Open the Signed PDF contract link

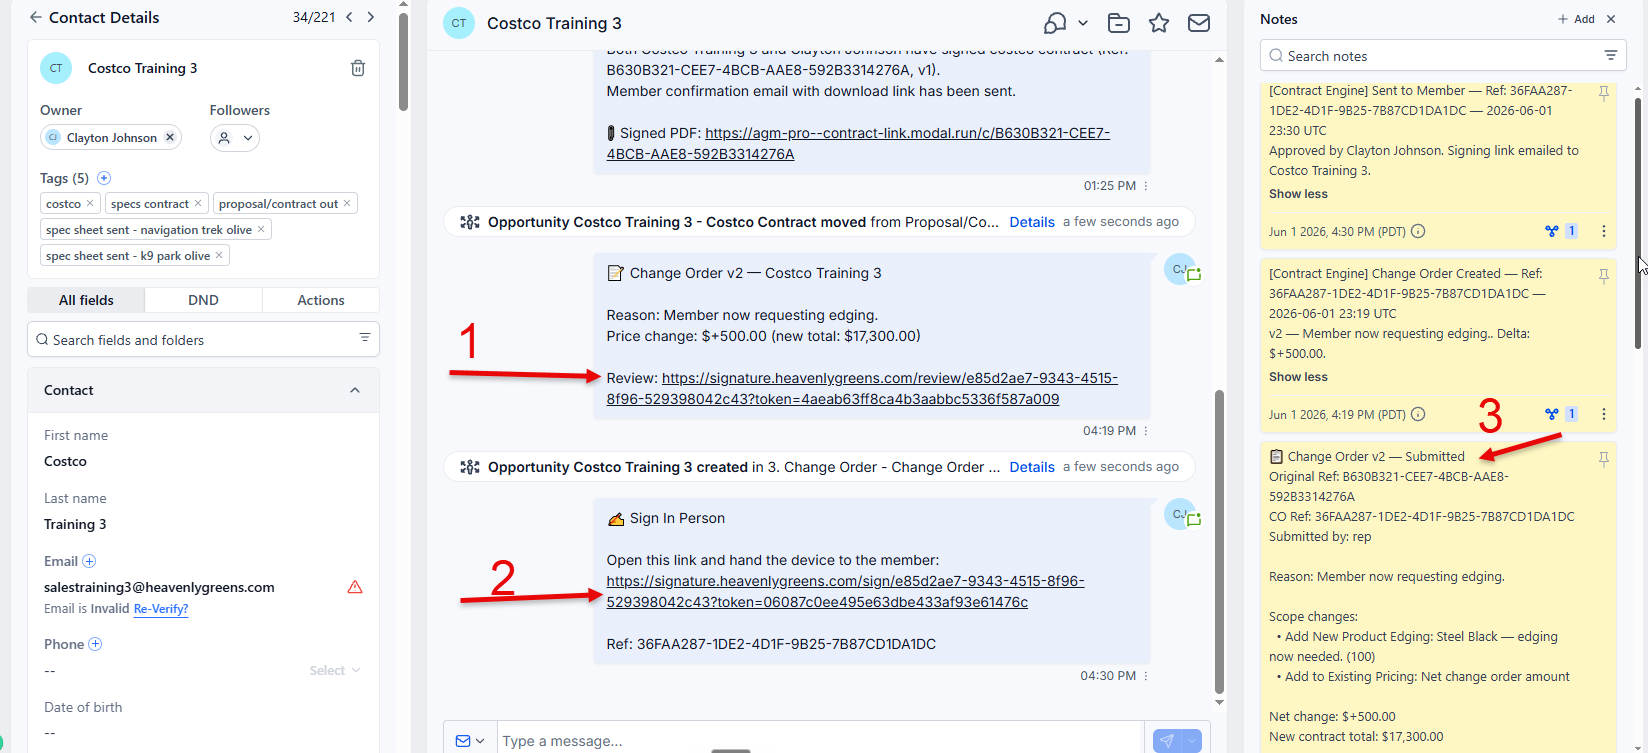pyautogui.click(x=858, y=143)
